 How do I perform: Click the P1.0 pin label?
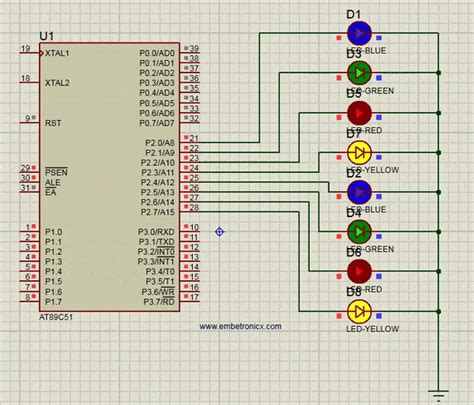click(53, 232)
